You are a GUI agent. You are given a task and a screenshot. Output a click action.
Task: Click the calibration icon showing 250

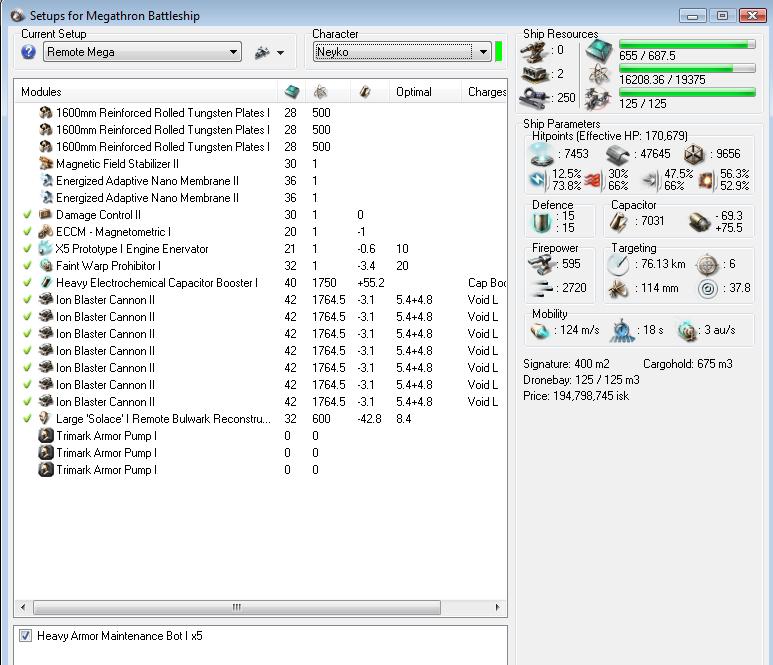(535, 98)
